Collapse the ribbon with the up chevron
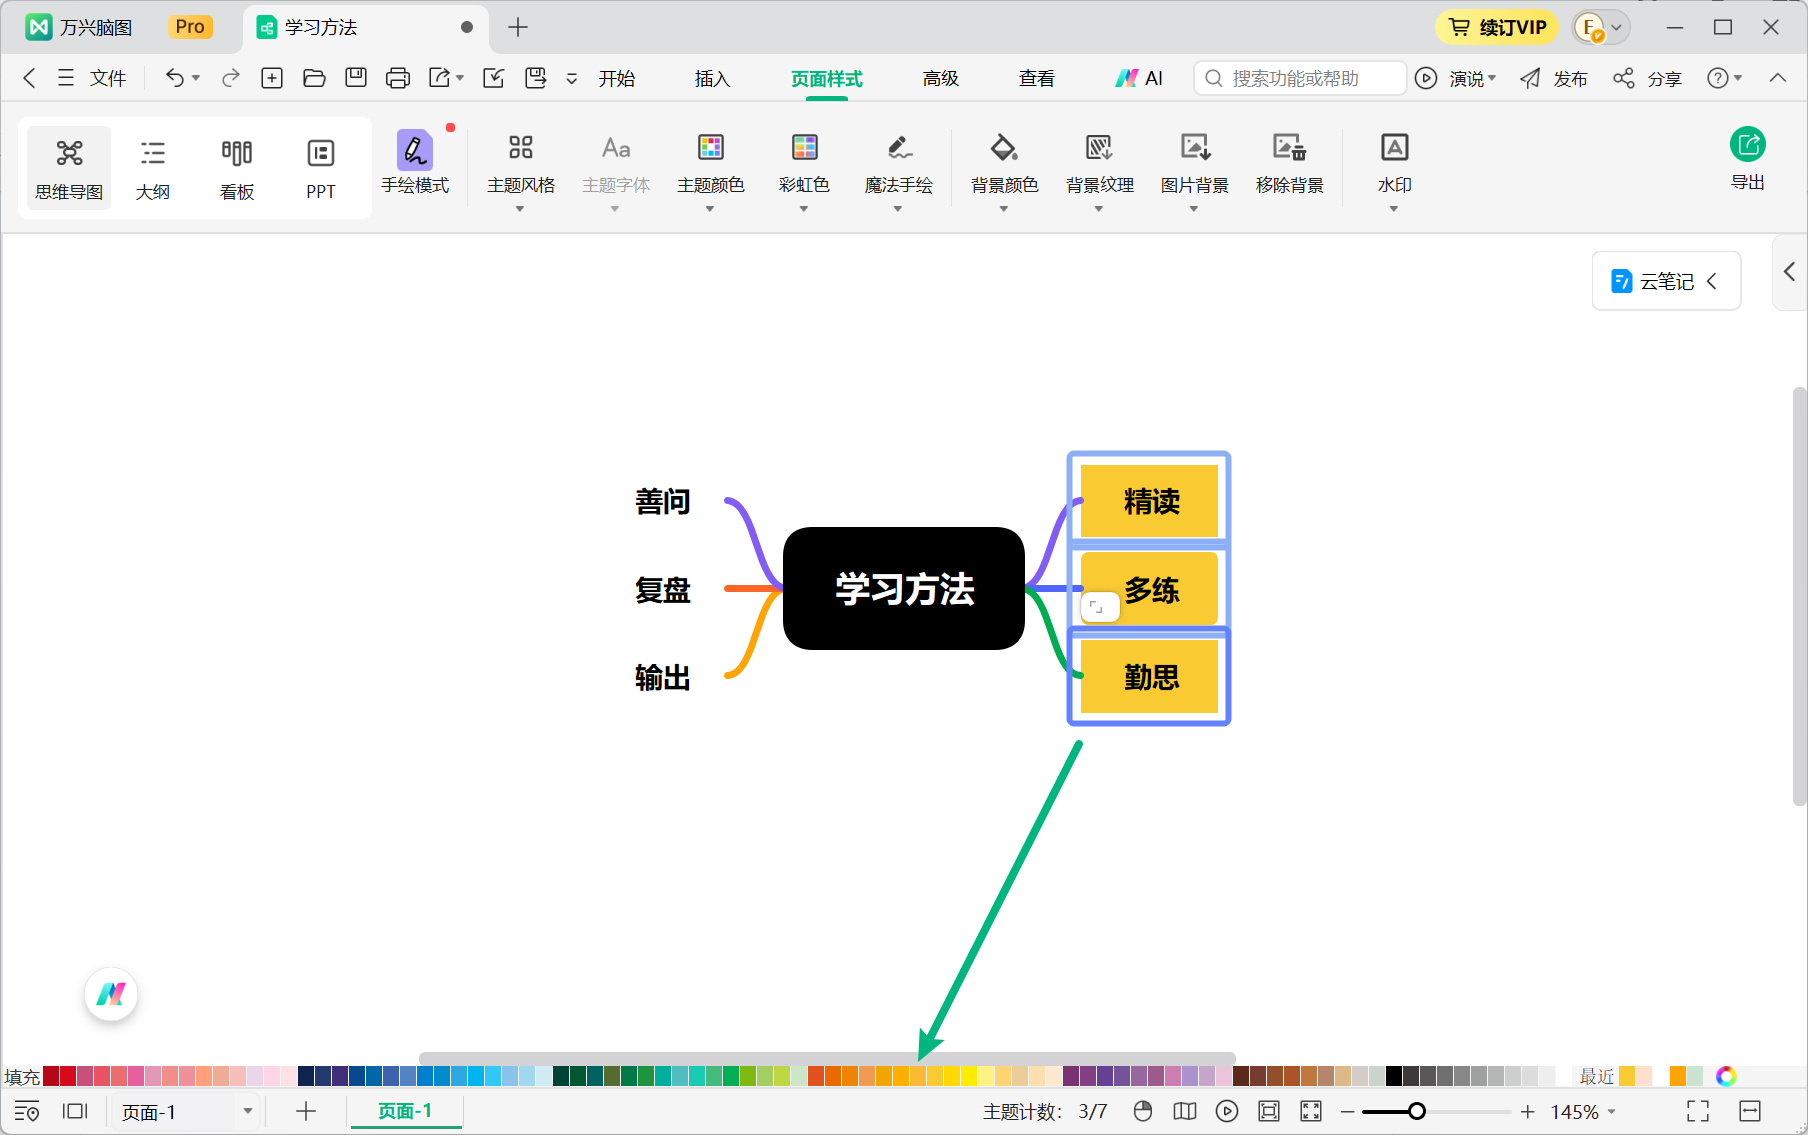 1778,78
